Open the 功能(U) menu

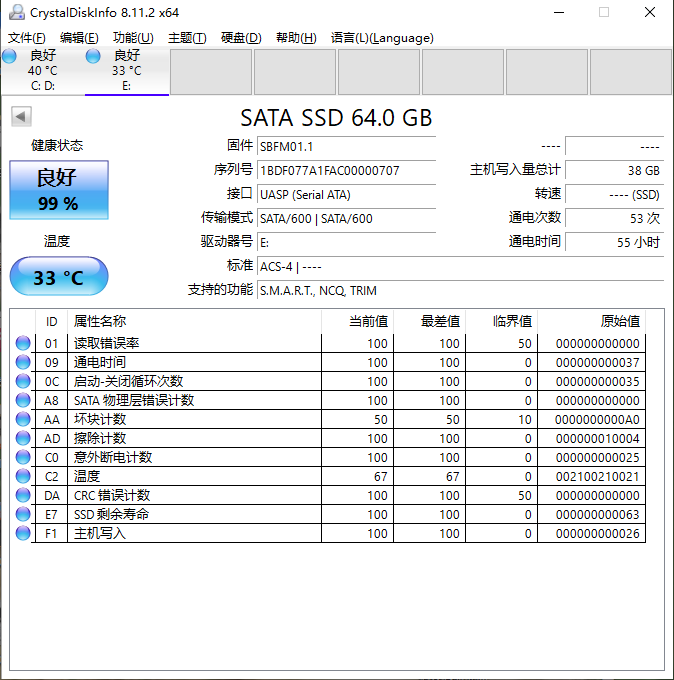pyautogui.click(x=133, y=38)
